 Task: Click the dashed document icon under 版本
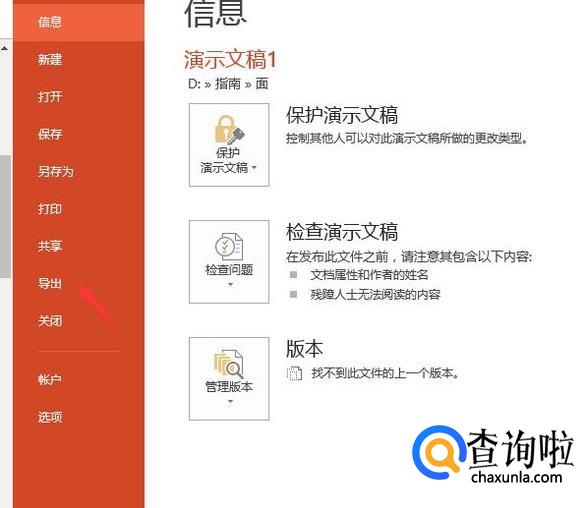pyautogui.click(x=294, y=373)
